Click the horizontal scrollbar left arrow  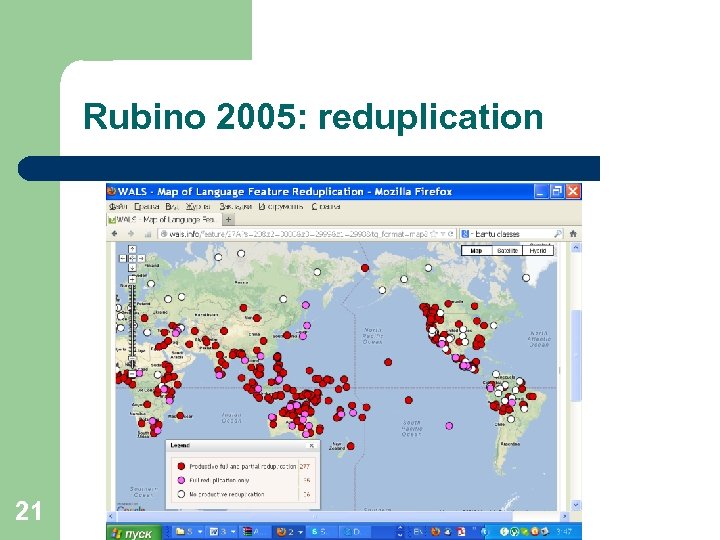point(111,516)
